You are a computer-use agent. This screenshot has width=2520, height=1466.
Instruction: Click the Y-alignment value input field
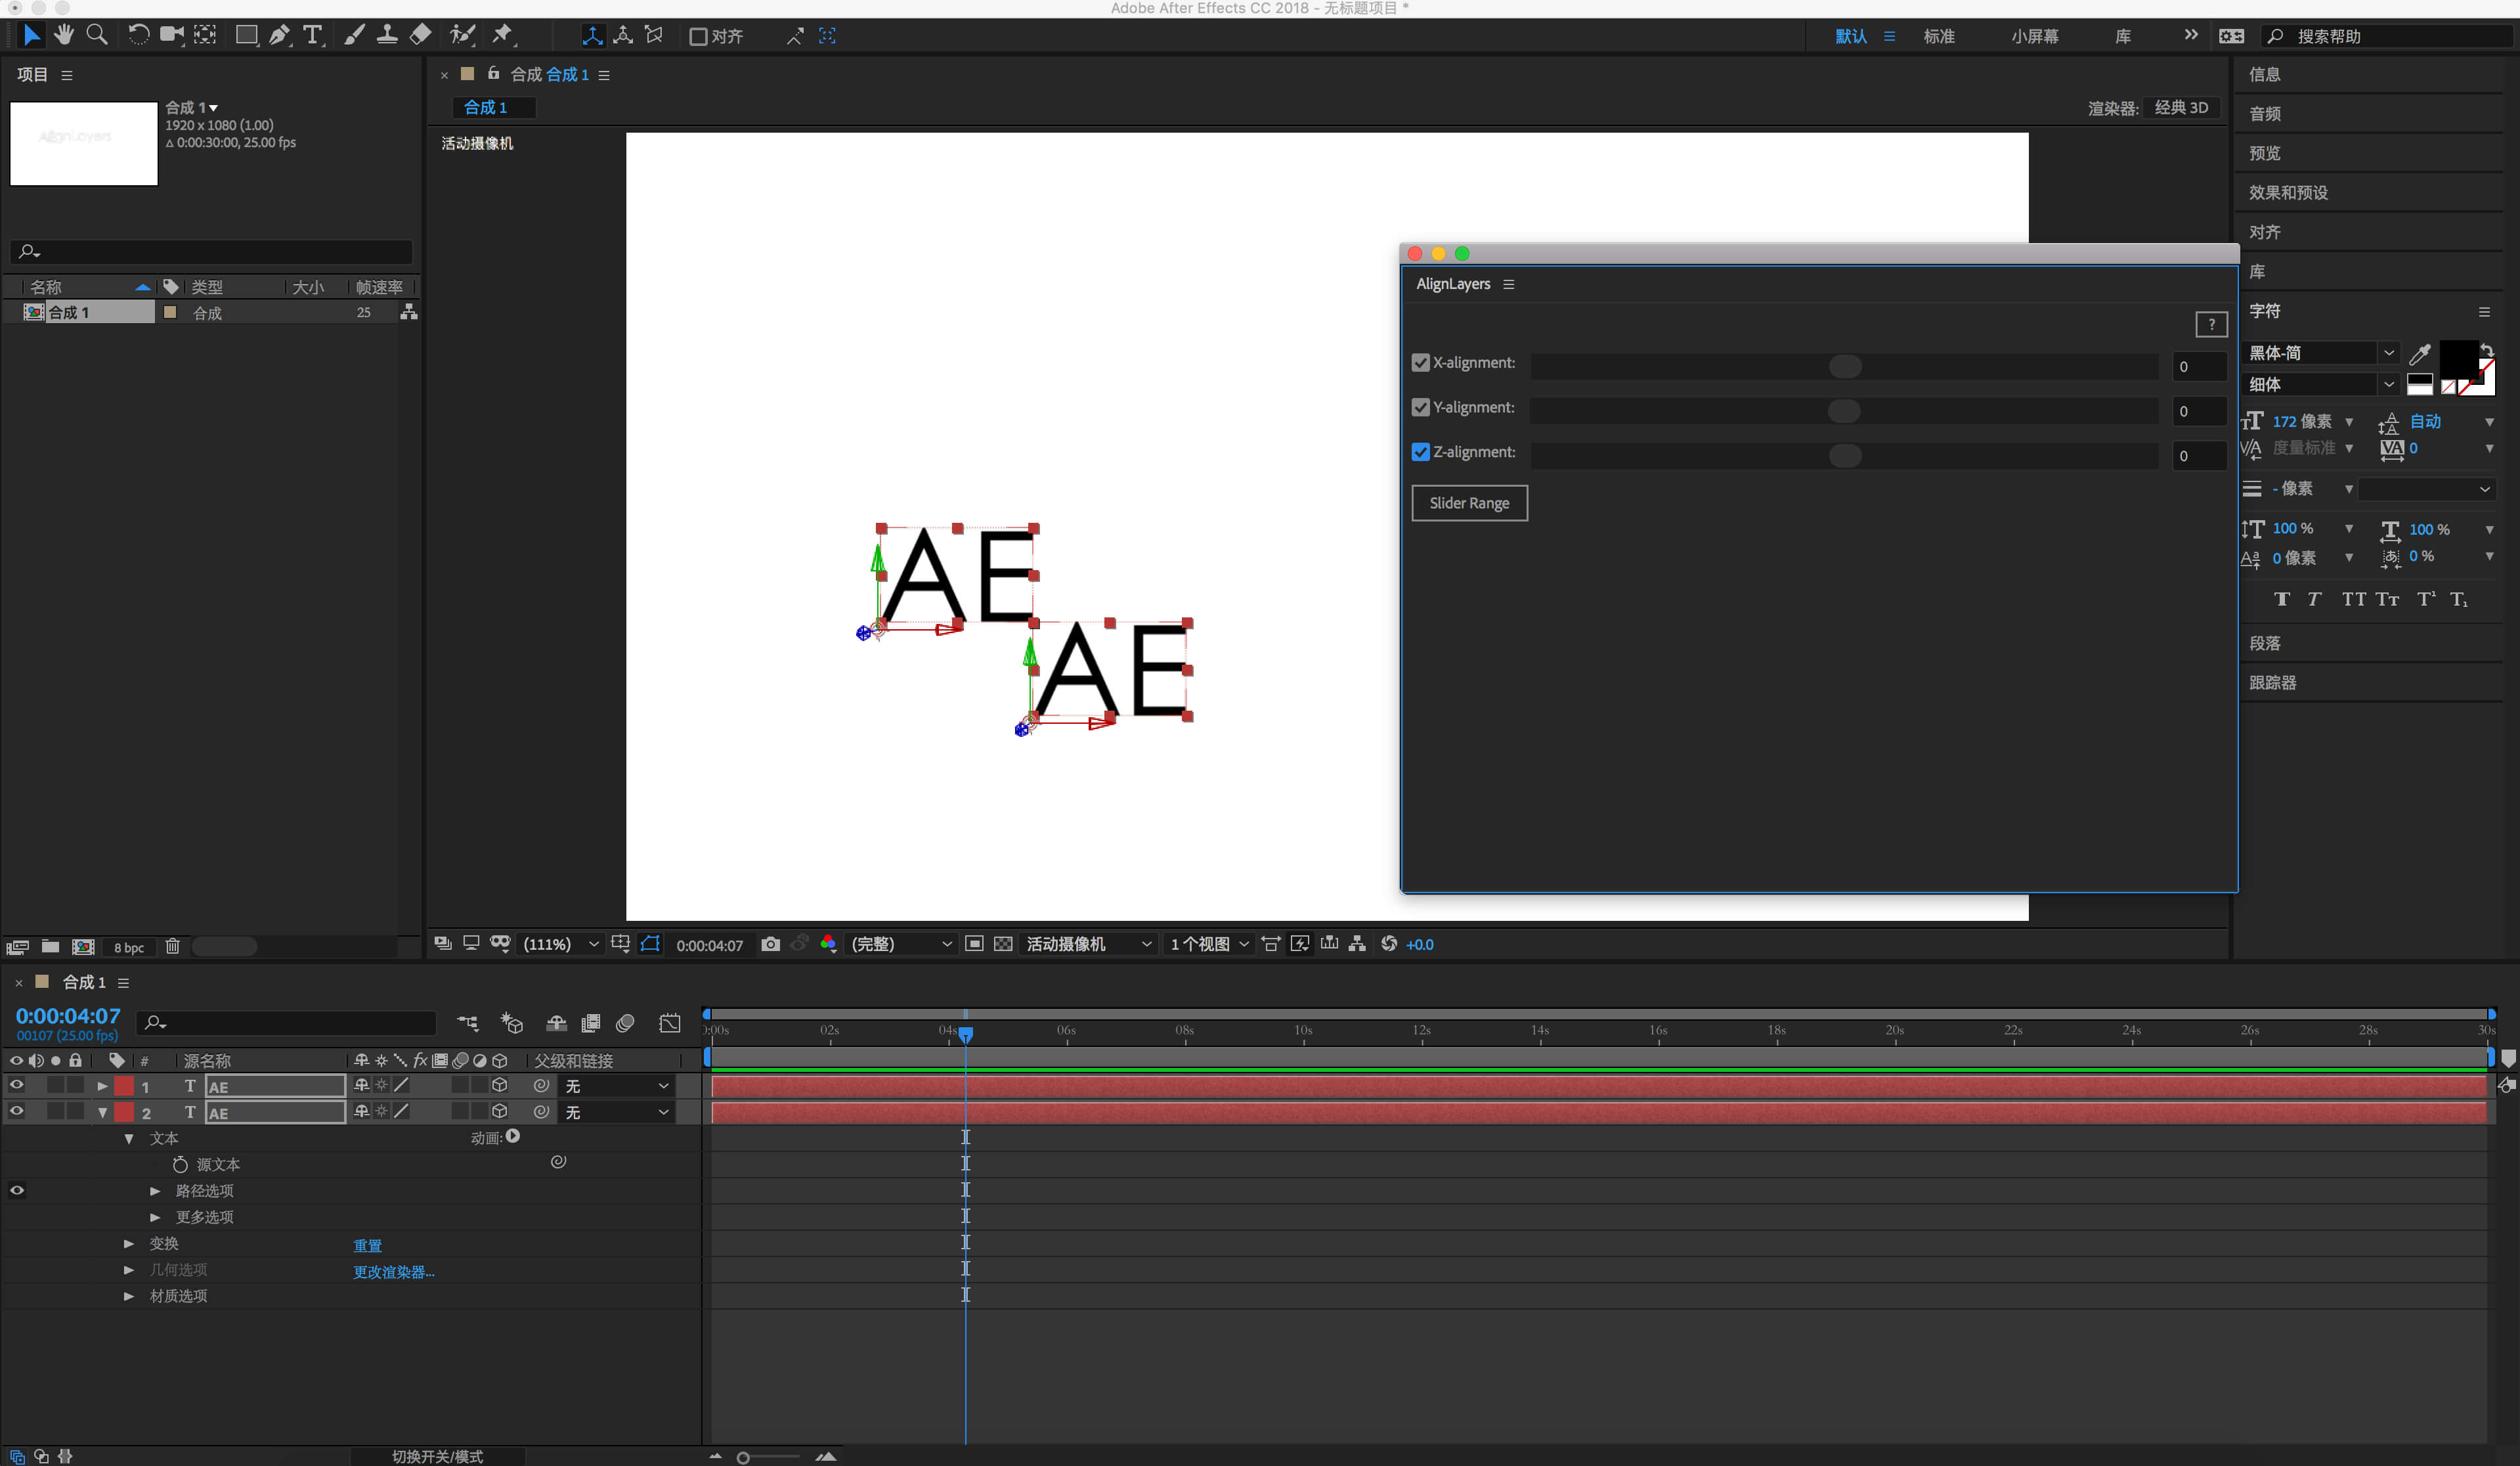coord(2198,411)
